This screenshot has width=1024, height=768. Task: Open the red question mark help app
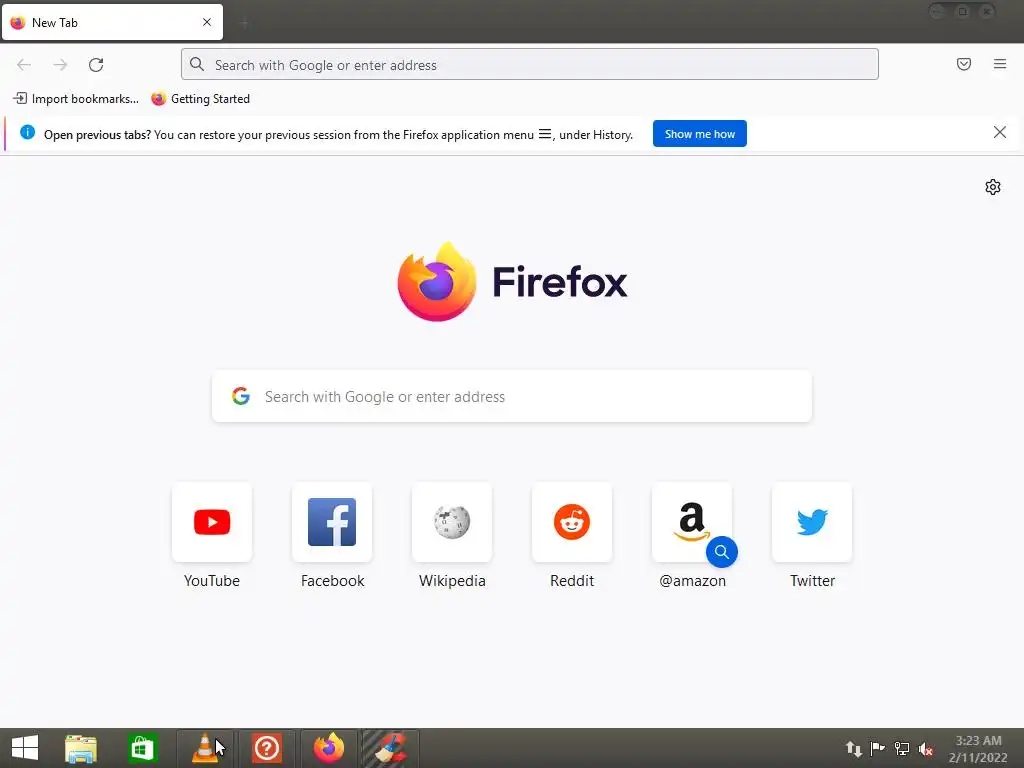pyautogui.click(x=266, y=748)
